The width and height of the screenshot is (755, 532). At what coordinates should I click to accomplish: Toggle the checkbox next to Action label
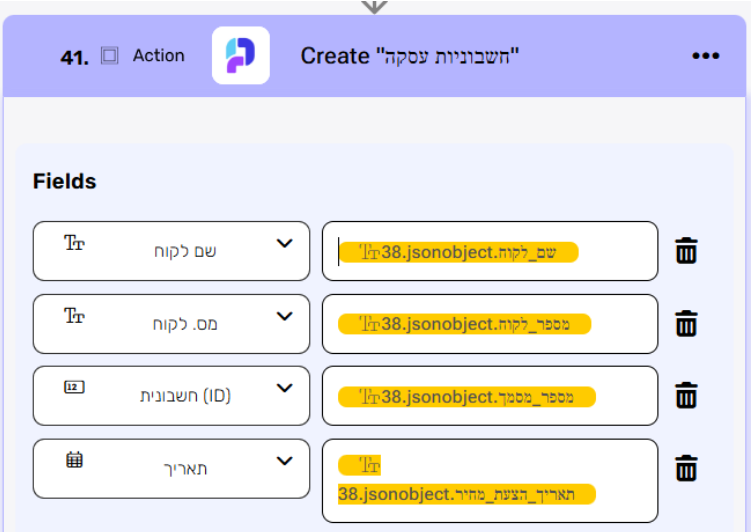110,56
